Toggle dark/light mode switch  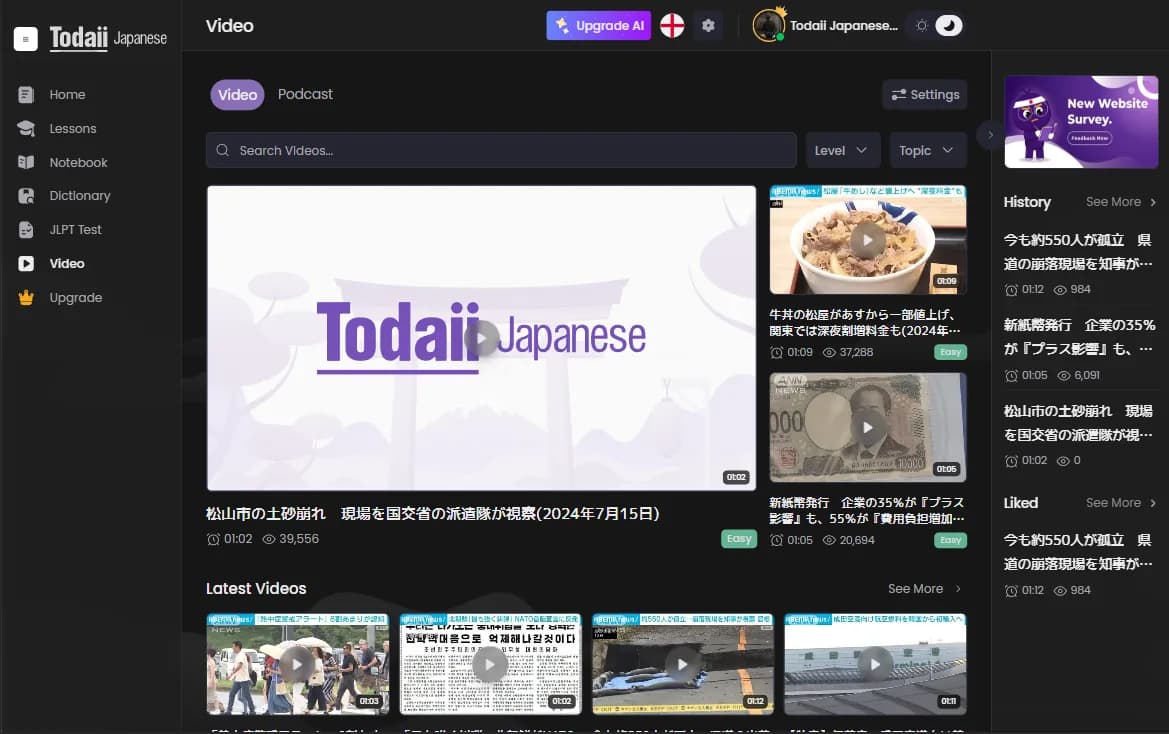point(937,26)
